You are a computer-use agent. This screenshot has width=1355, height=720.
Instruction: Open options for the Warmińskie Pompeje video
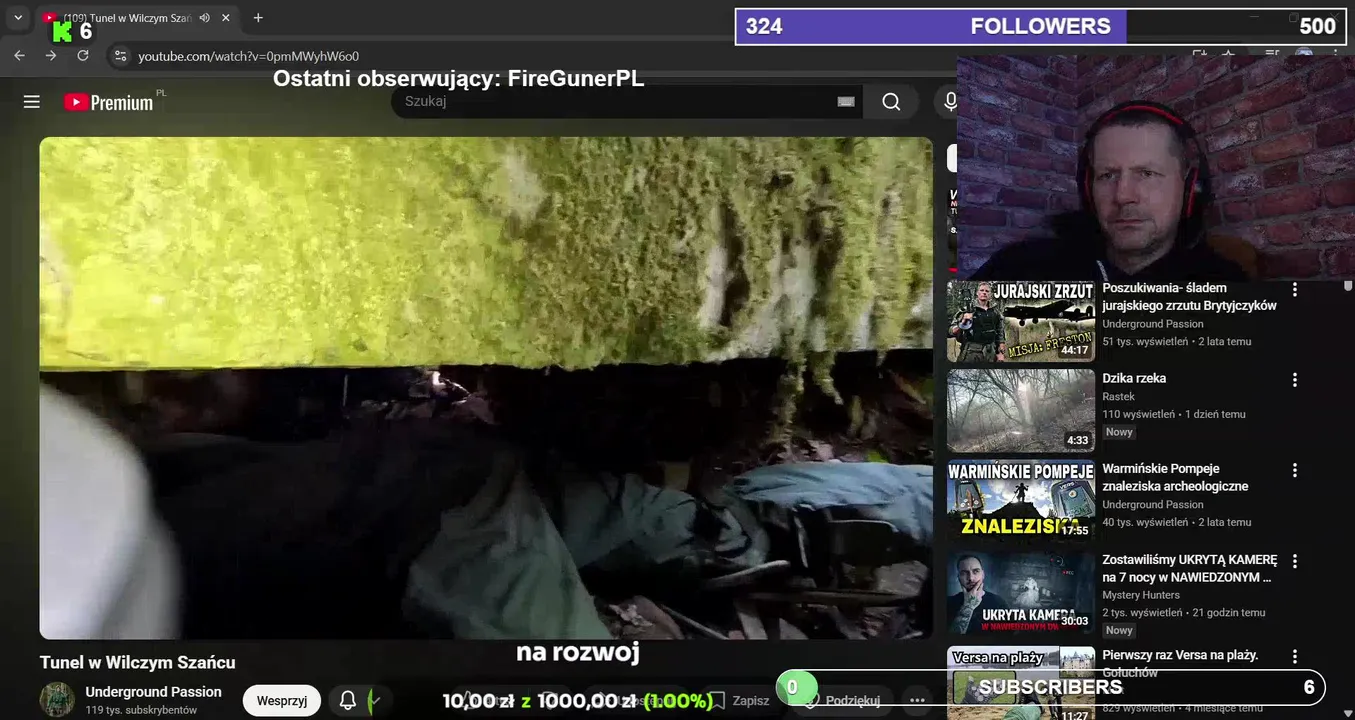tap(1295, 470)
